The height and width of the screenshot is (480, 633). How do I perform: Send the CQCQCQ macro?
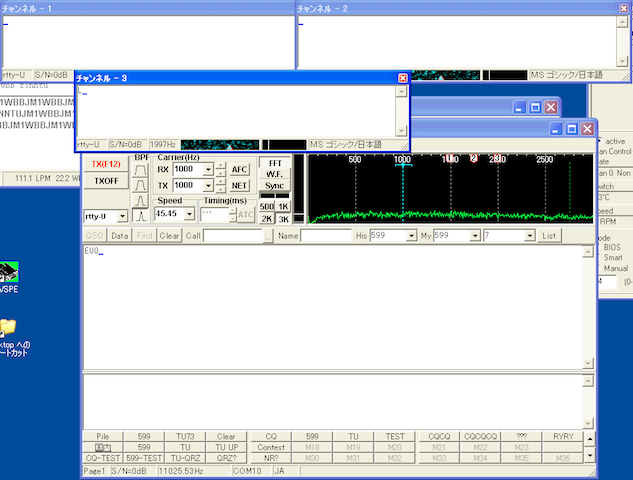pos(480,436)
